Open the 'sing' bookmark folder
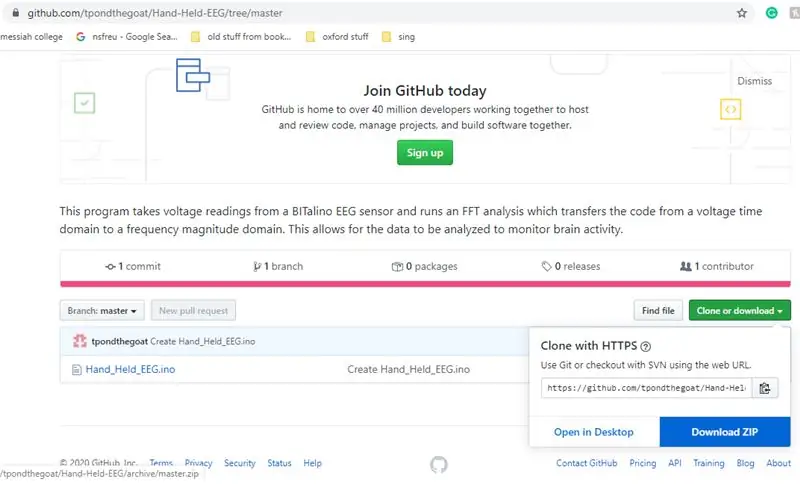800x484 pixels. coord(398,37)
